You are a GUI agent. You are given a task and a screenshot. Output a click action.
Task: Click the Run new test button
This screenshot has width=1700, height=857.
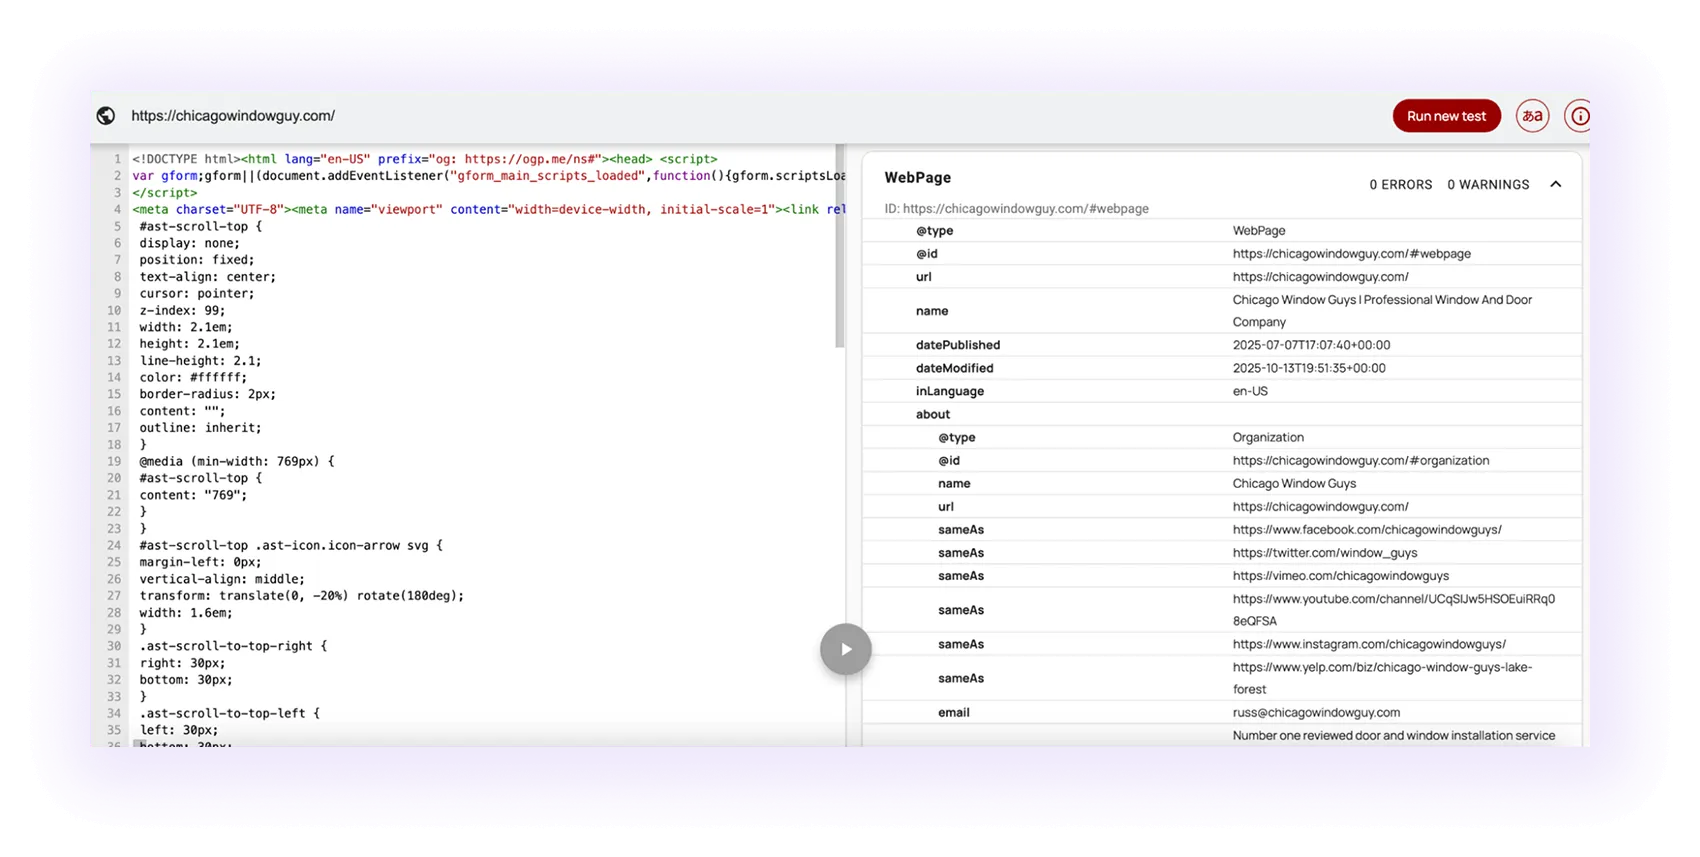(1446, 116)
